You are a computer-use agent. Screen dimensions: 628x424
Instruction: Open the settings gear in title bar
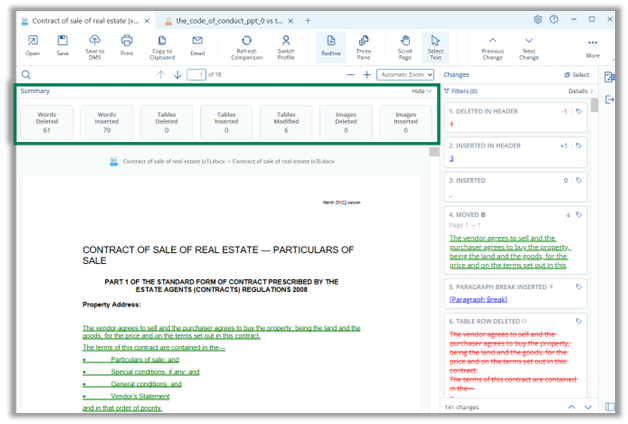(537, 19)
